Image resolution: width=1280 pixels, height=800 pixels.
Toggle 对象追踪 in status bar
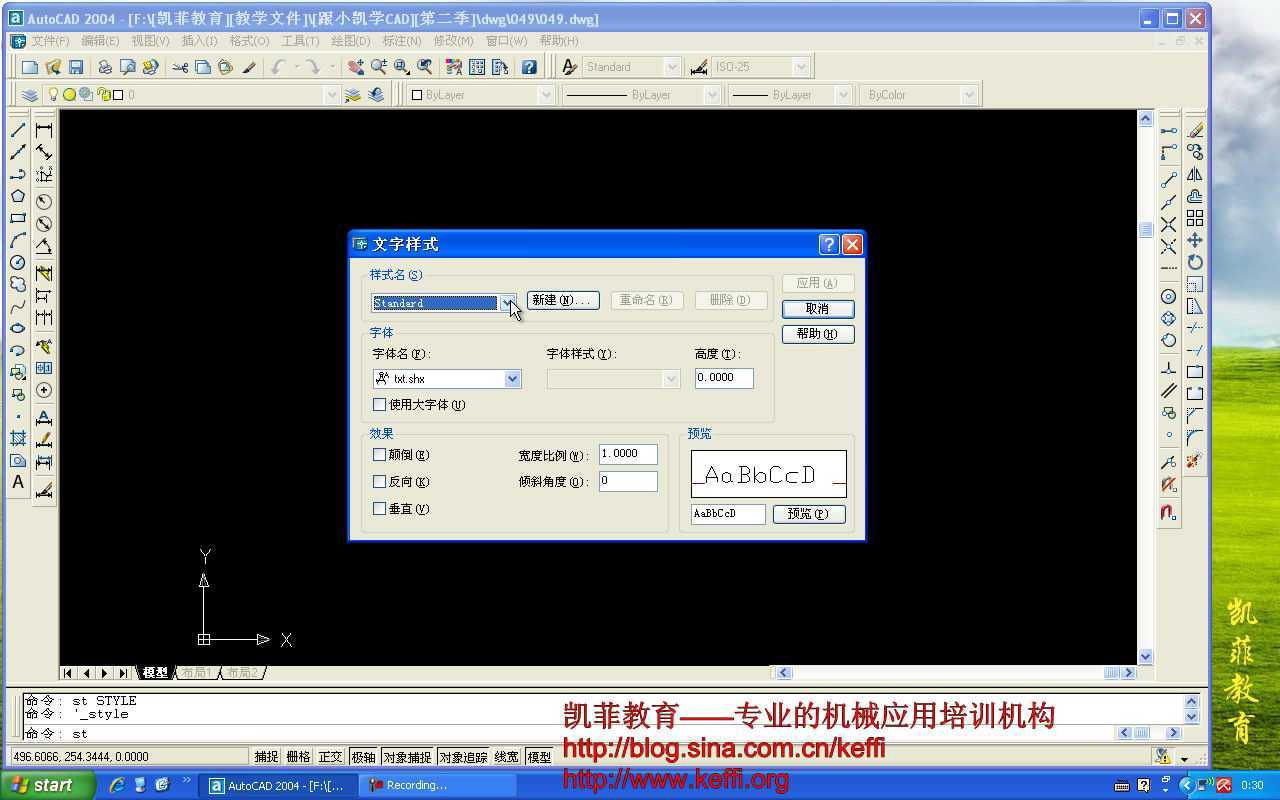click(x=464, y=757)
